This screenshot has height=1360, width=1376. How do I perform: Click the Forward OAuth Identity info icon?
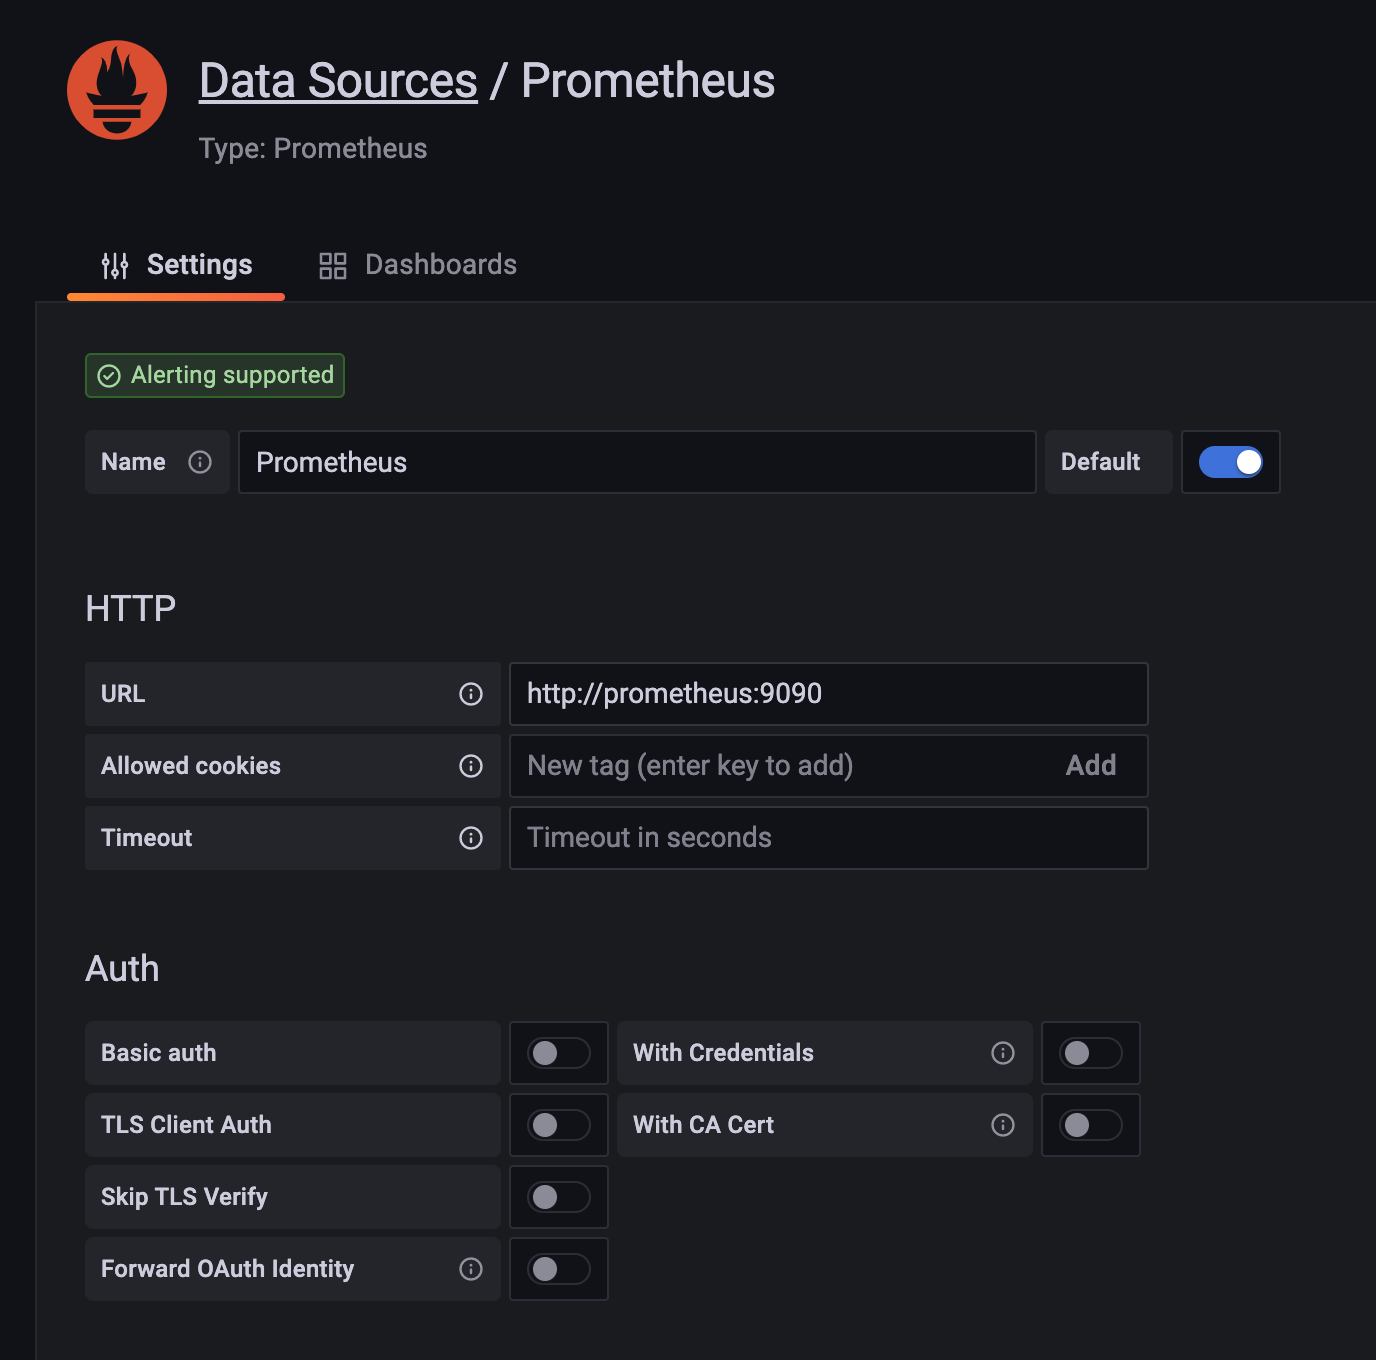coord(471,1269)
